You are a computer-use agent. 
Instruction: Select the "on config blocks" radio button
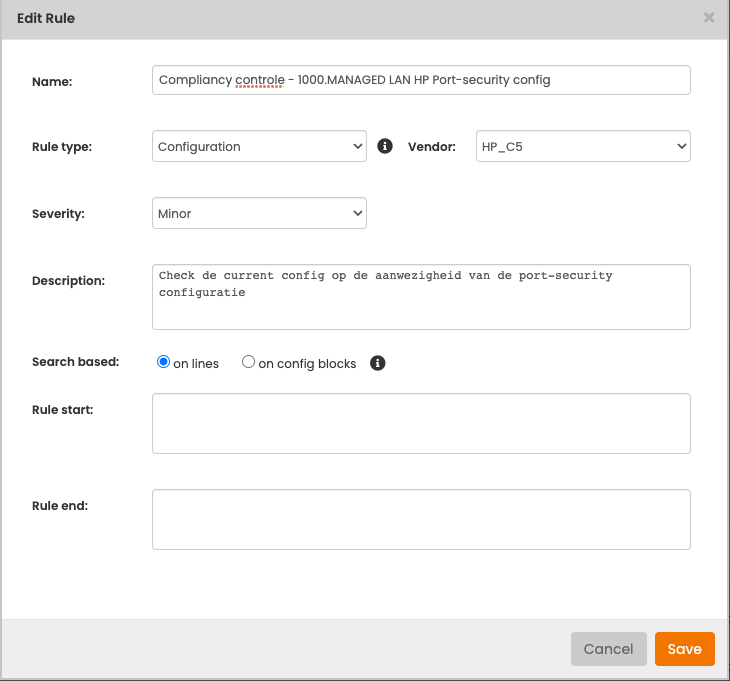tap(249, 363)
